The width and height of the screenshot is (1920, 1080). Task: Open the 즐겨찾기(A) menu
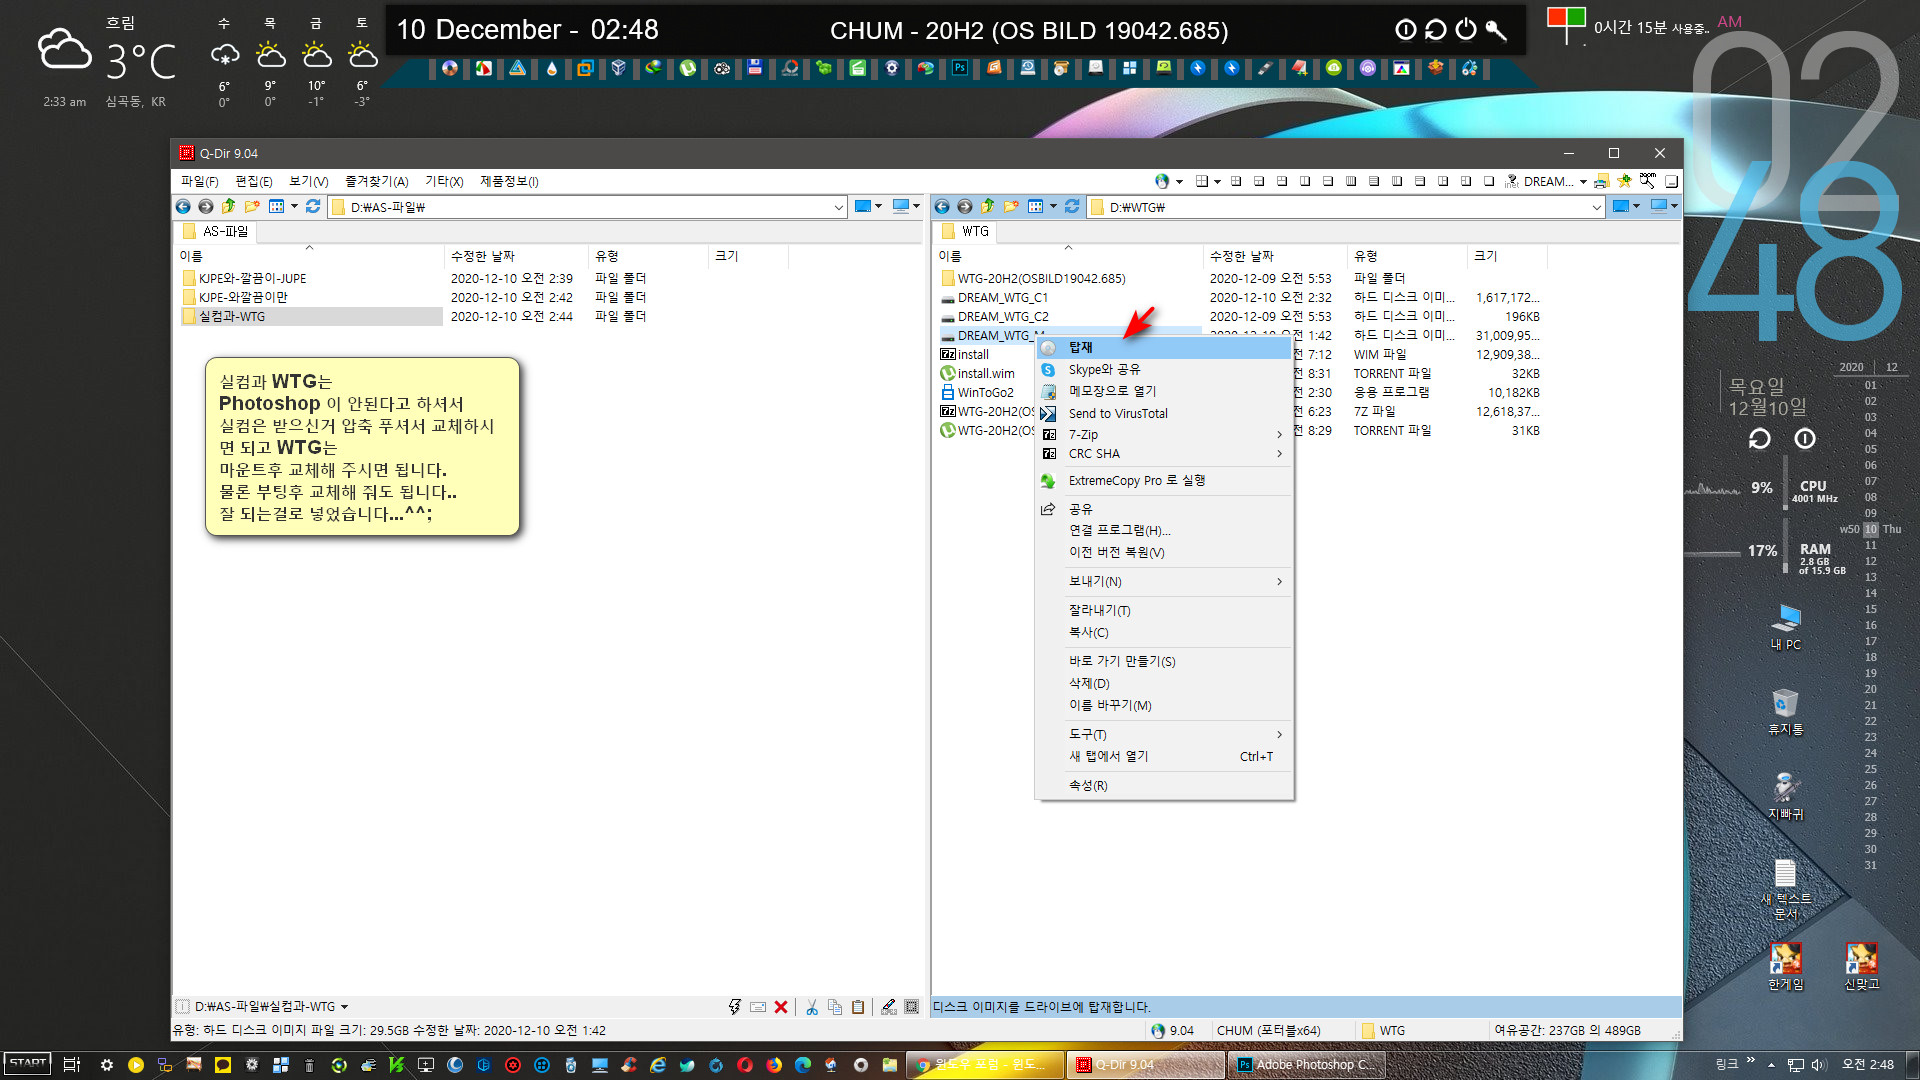[x=377, y=181]
